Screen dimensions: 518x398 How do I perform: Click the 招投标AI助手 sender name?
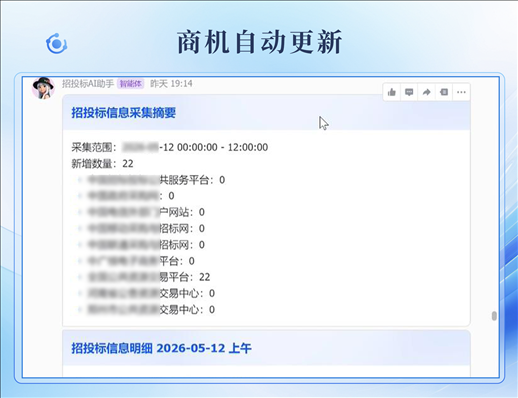[x=88, y=83]
